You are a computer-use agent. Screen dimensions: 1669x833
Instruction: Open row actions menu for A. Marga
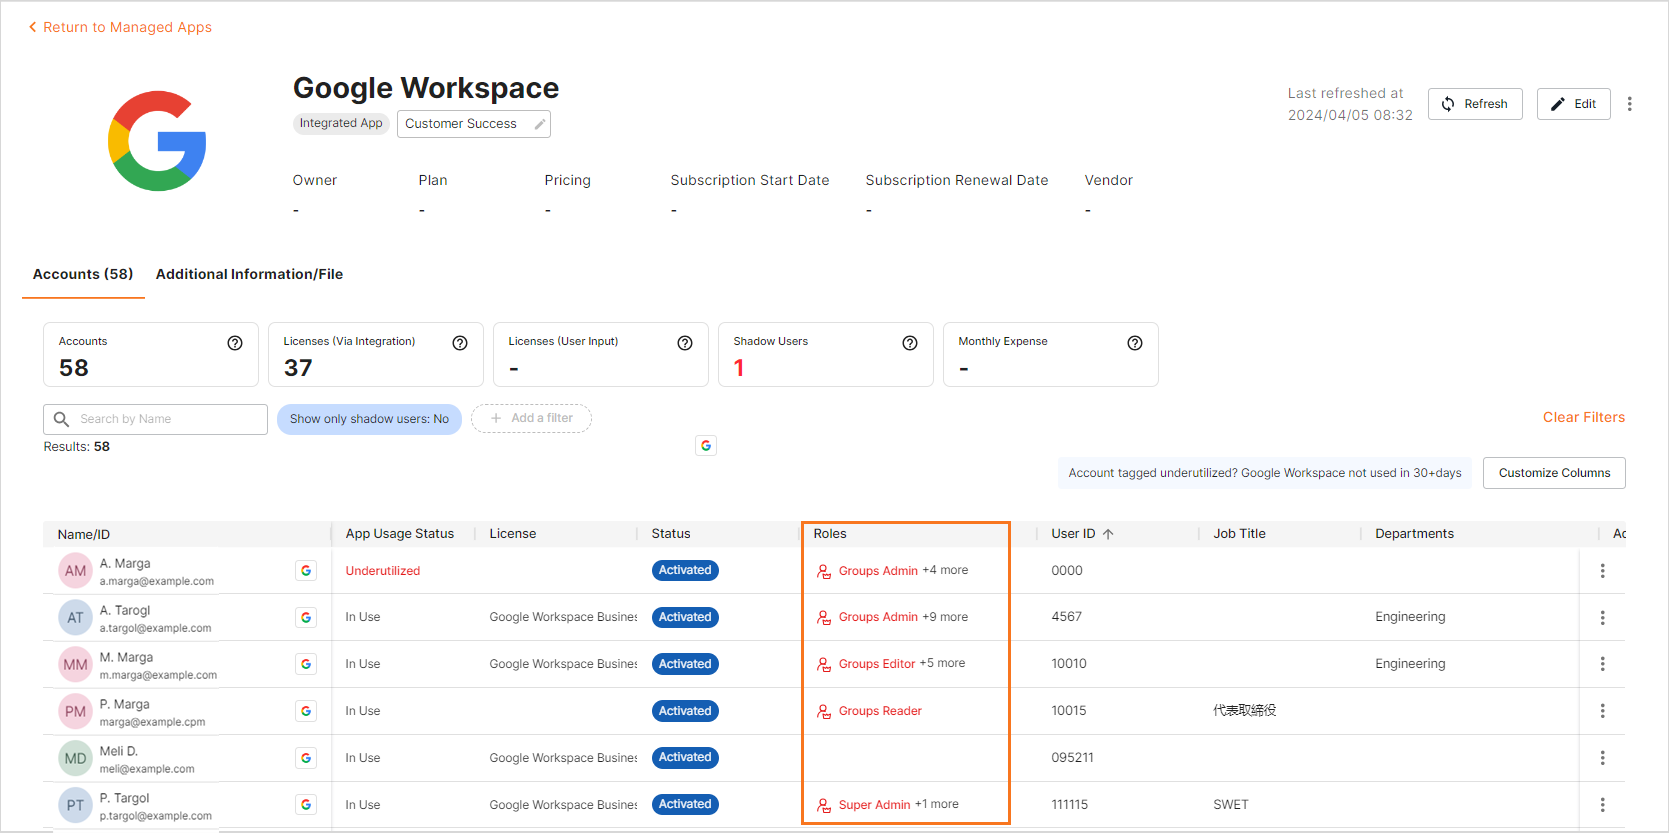[x=1602, y=571]
